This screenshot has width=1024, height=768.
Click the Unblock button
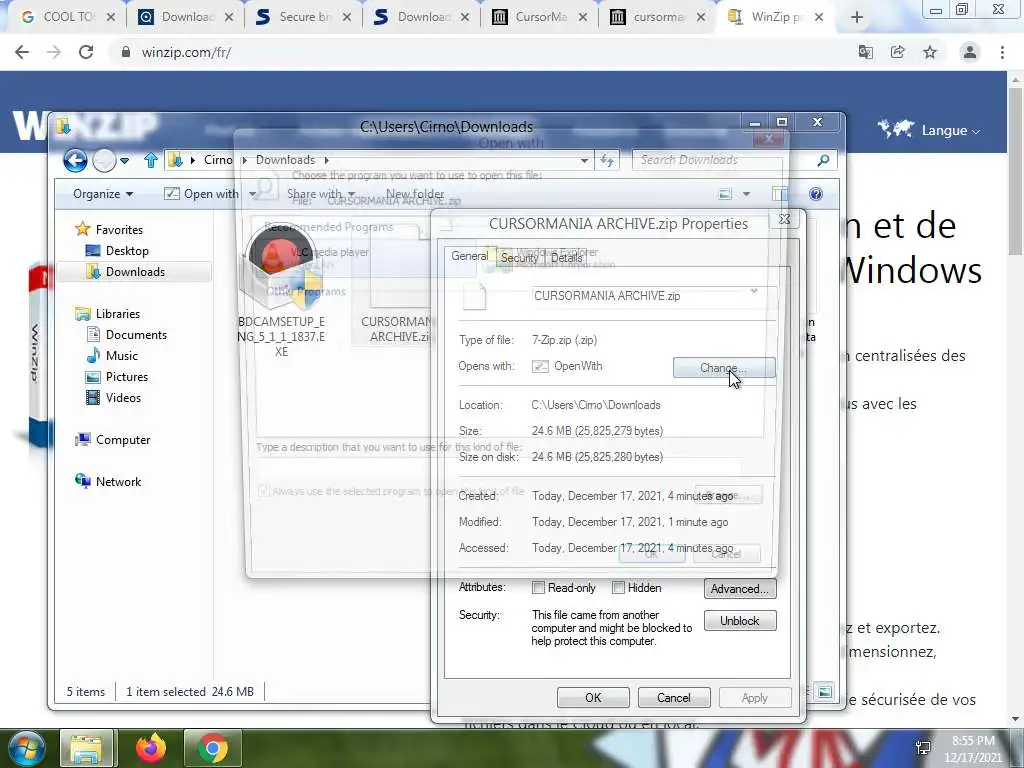coord(740,621)
